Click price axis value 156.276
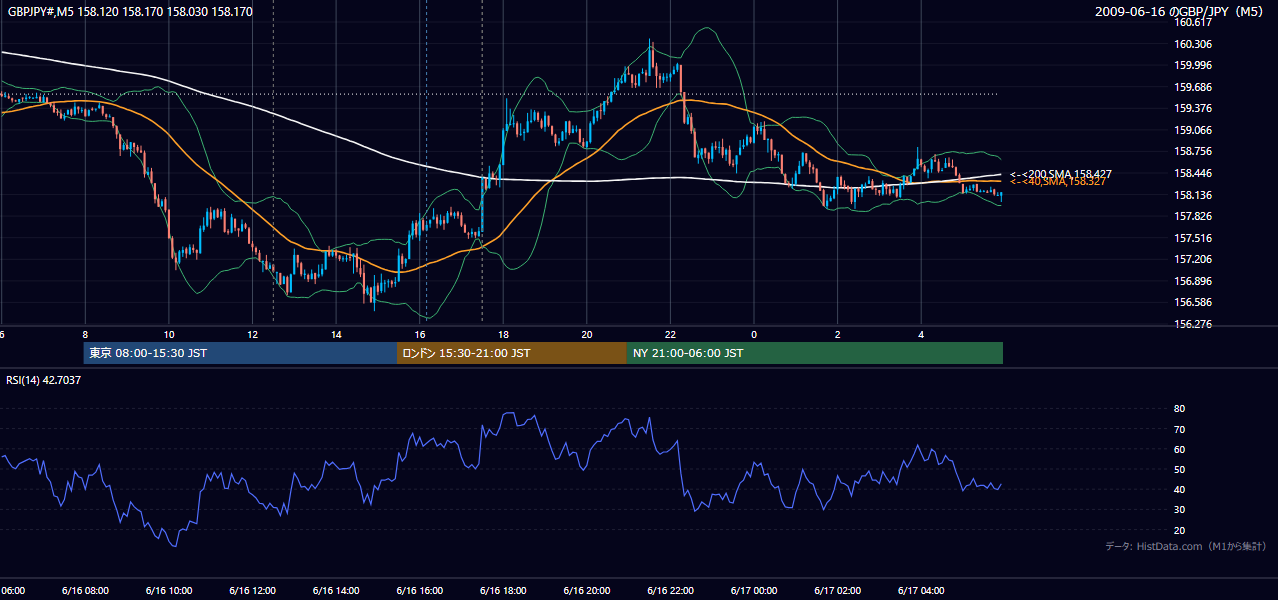 tap(1195, 324)
